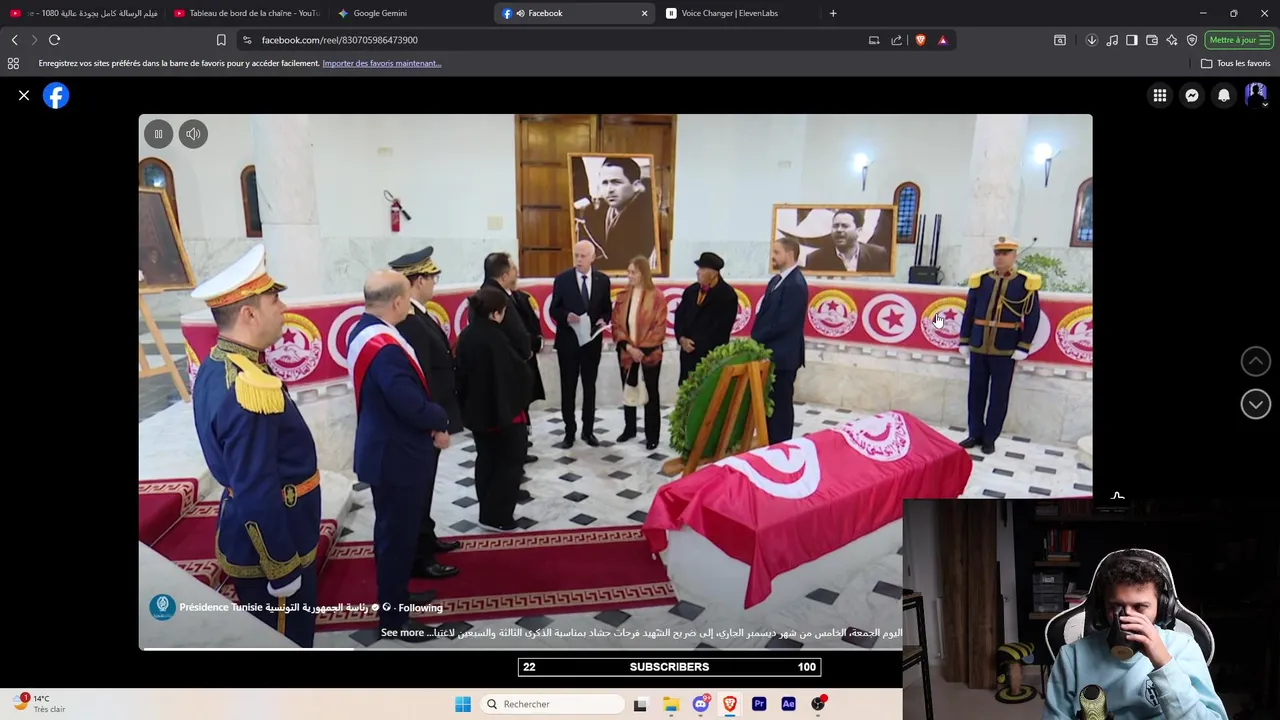
Task: Close the Facebook tab
Action: tap(644, 13)
